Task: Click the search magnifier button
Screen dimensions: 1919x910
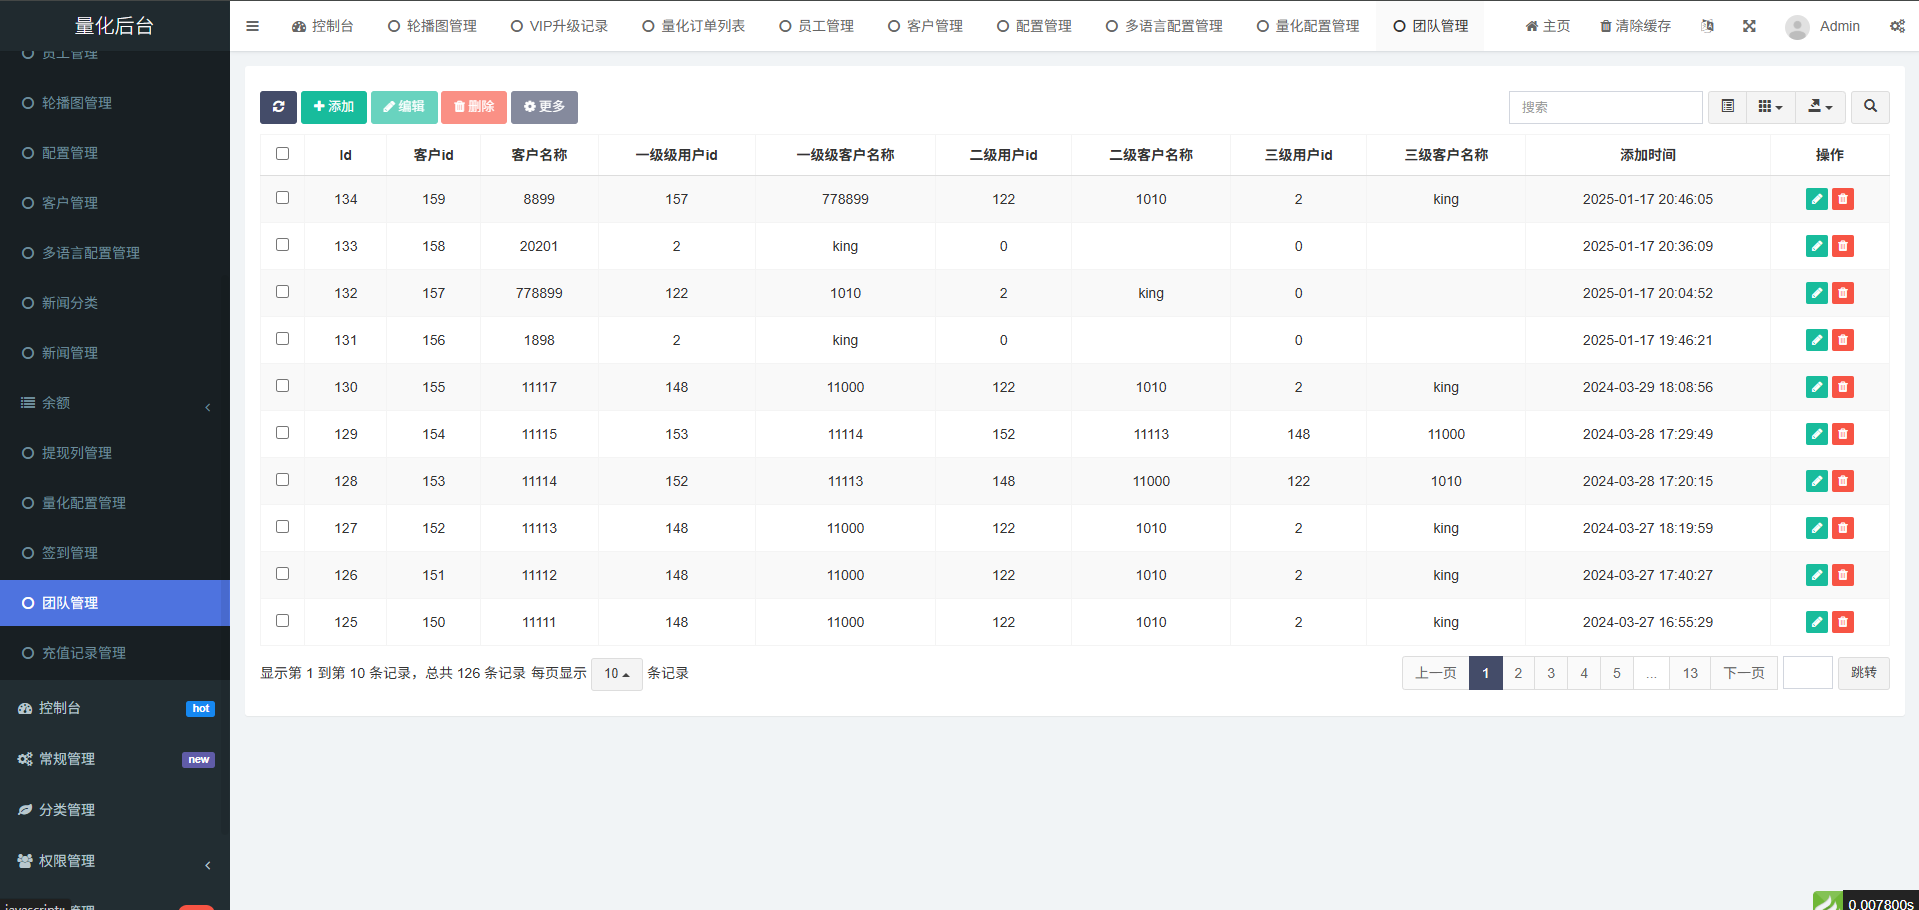Action: pos(1870,107)
